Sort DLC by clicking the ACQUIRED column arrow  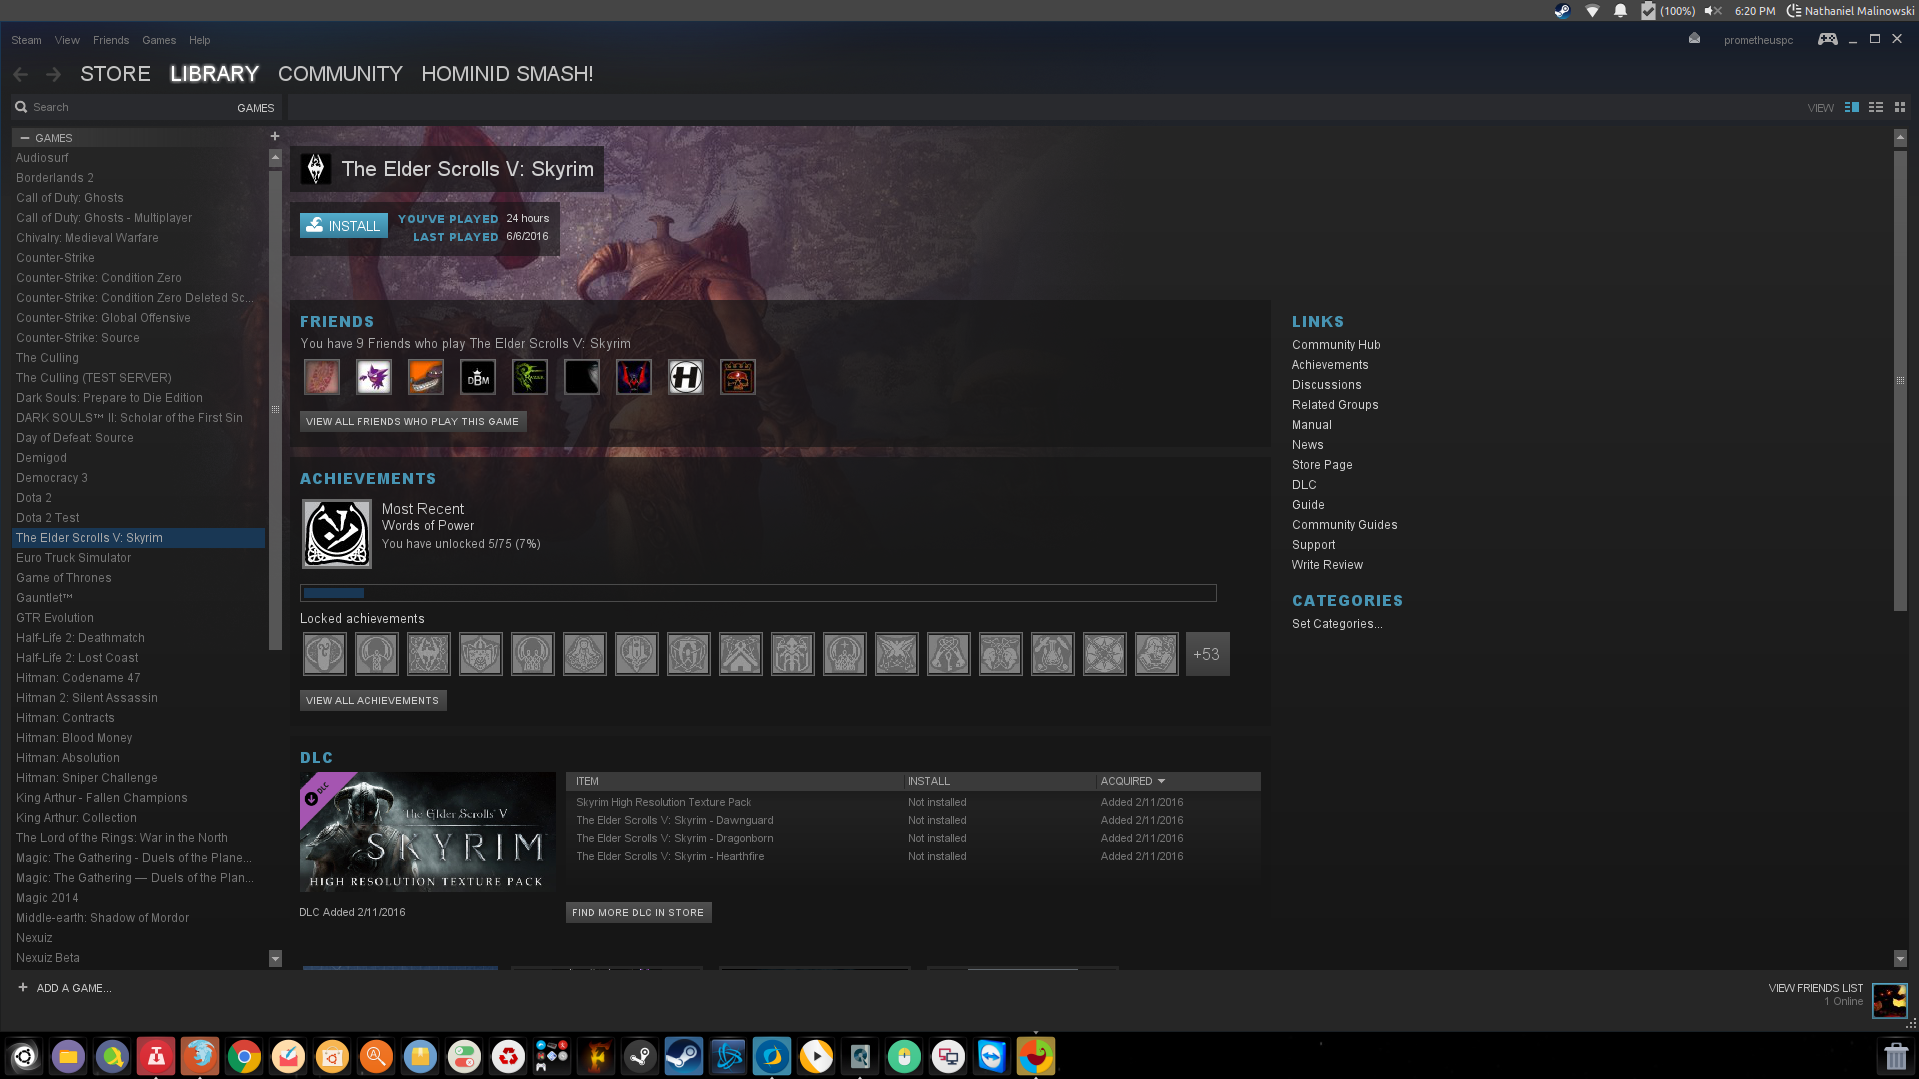click(1161, 781)
